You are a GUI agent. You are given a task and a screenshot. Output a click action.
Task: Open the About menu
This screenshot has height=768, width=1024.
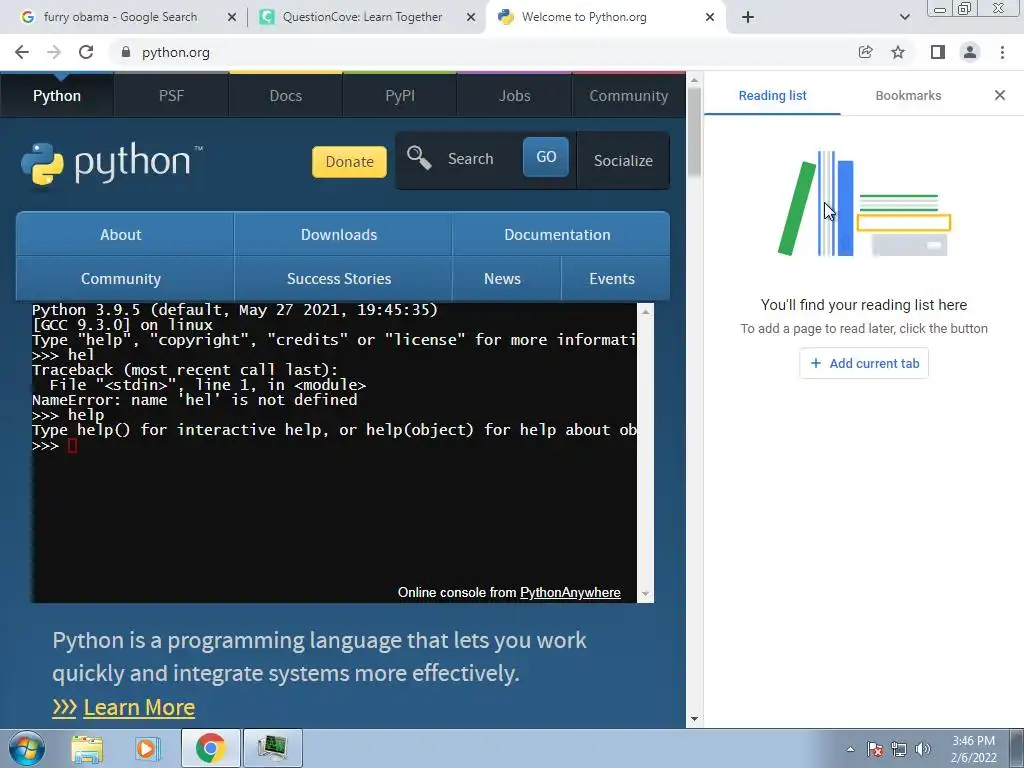coord(121,234)
